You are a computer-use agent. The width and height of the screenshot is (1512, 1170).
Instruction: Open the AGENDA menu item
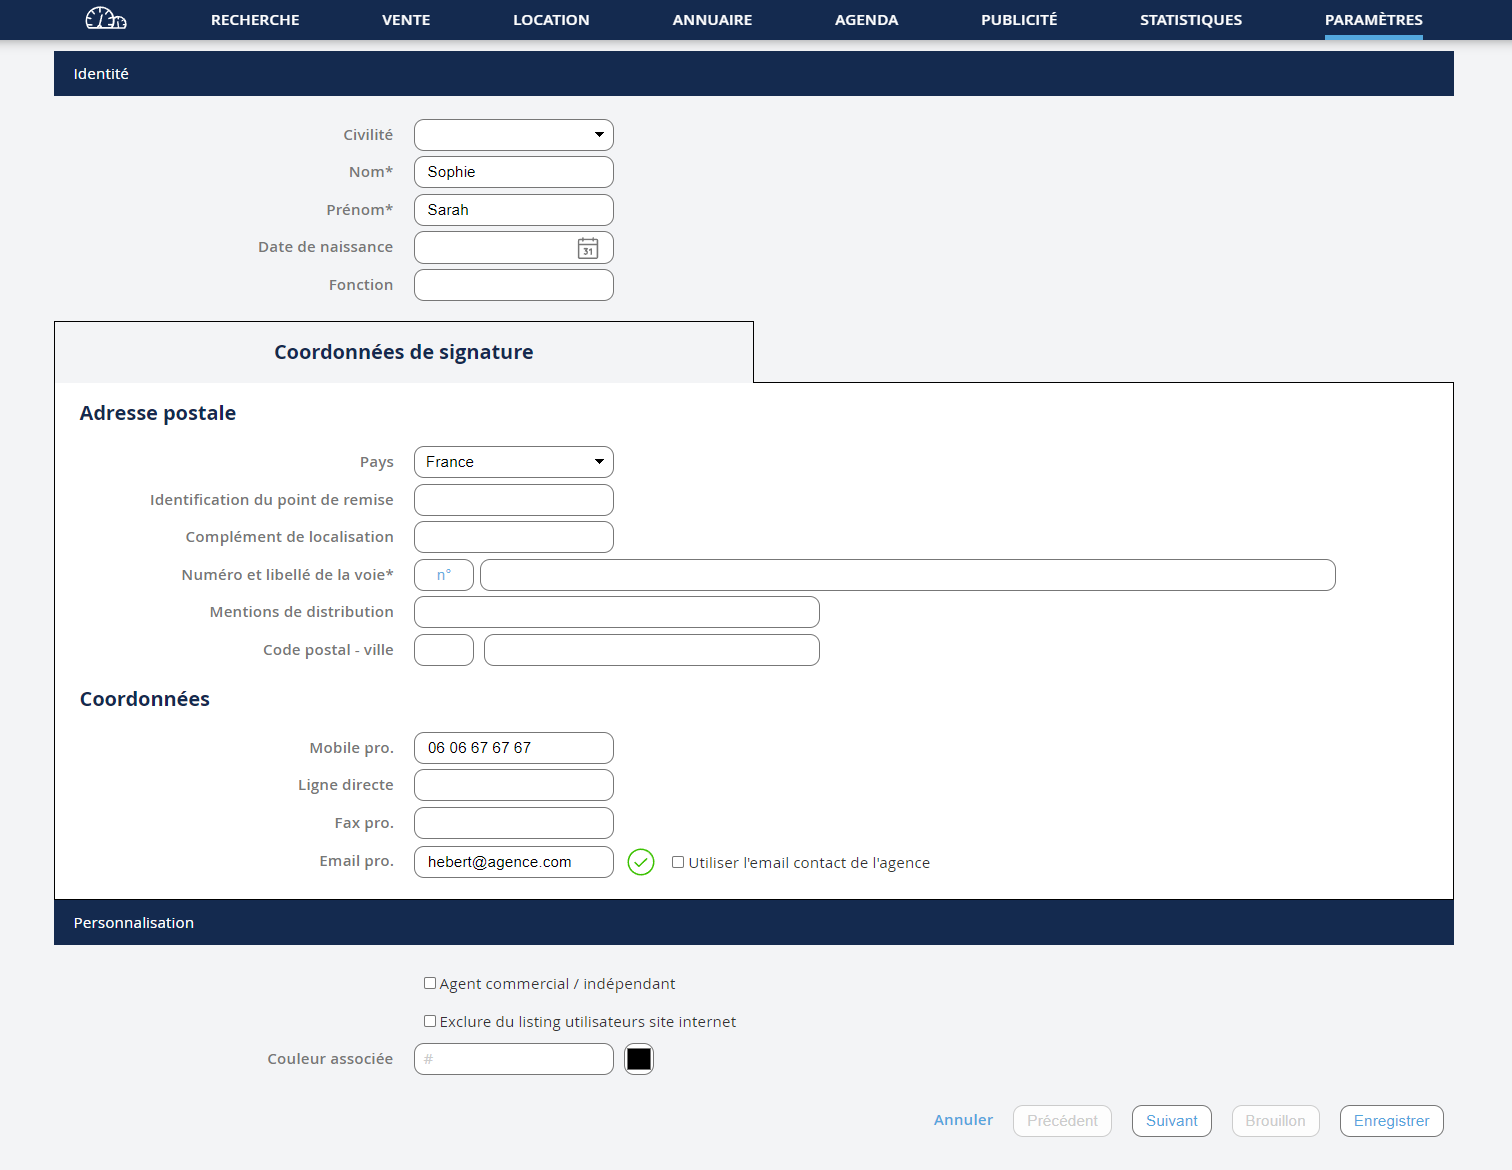click(x=866, y=20)
